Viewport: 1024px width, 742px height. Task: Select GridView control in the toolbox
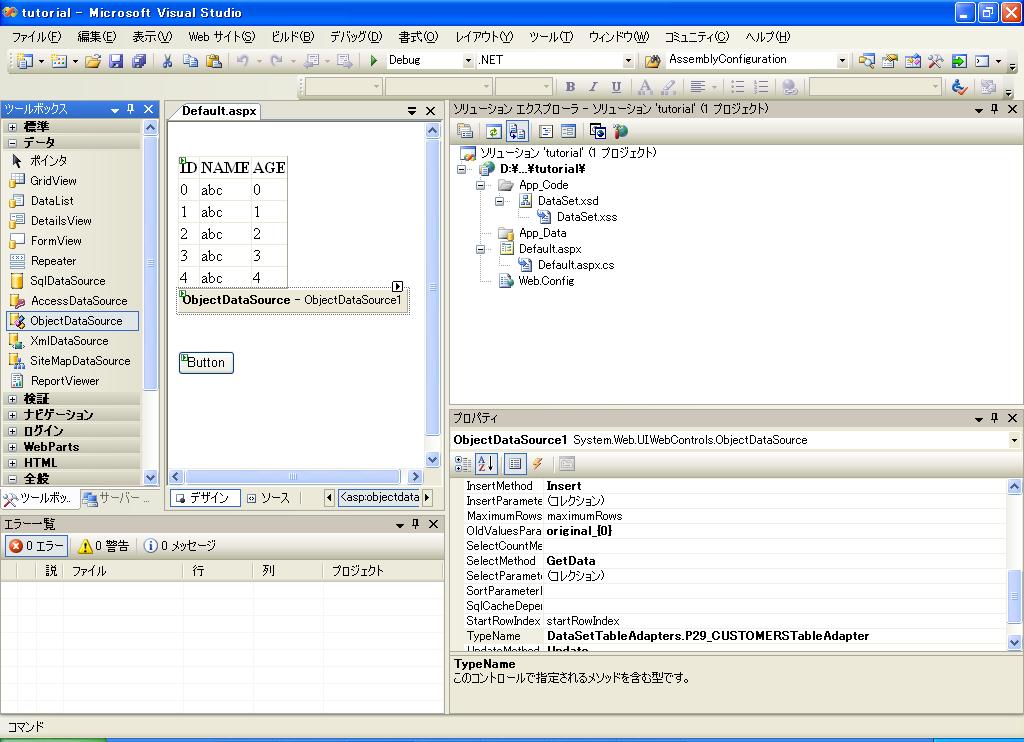coord(72,181)
